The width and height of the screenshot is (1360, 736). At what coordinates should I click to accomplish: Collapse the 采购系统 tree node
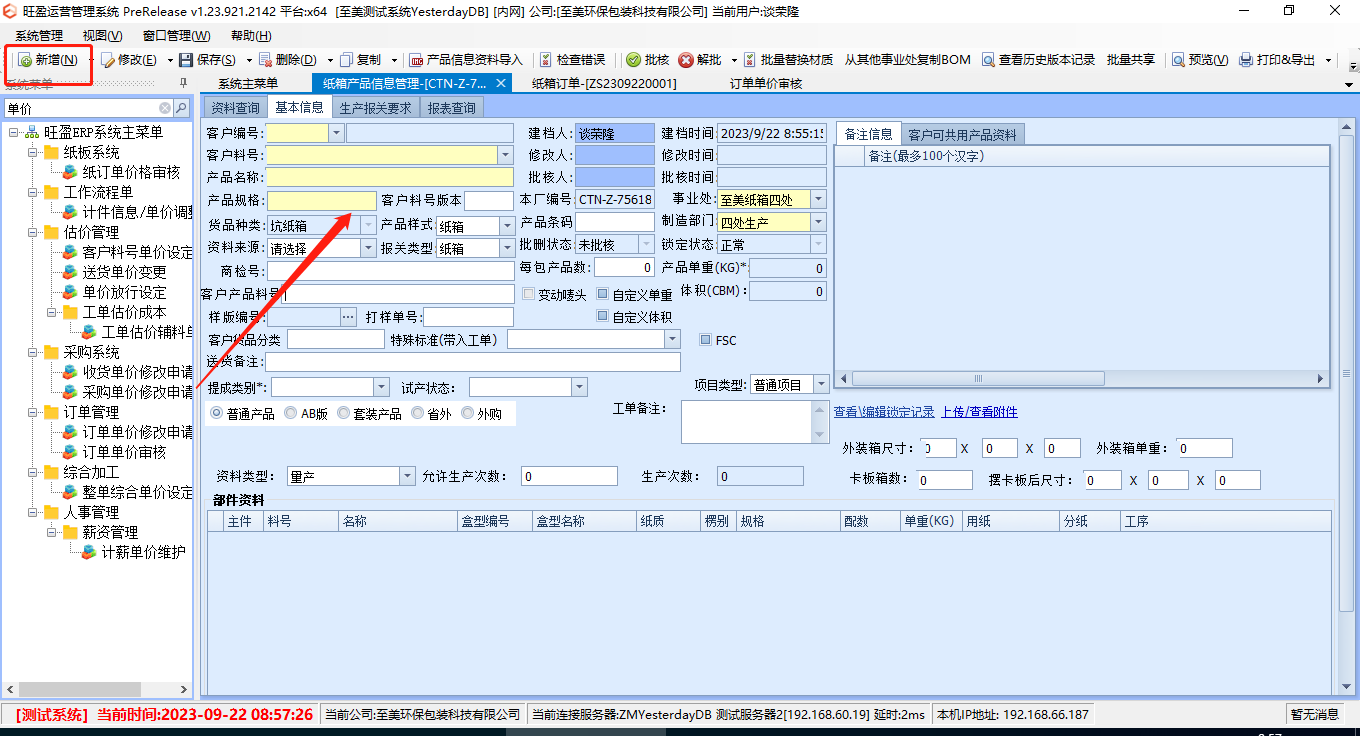tap(32, 352)
